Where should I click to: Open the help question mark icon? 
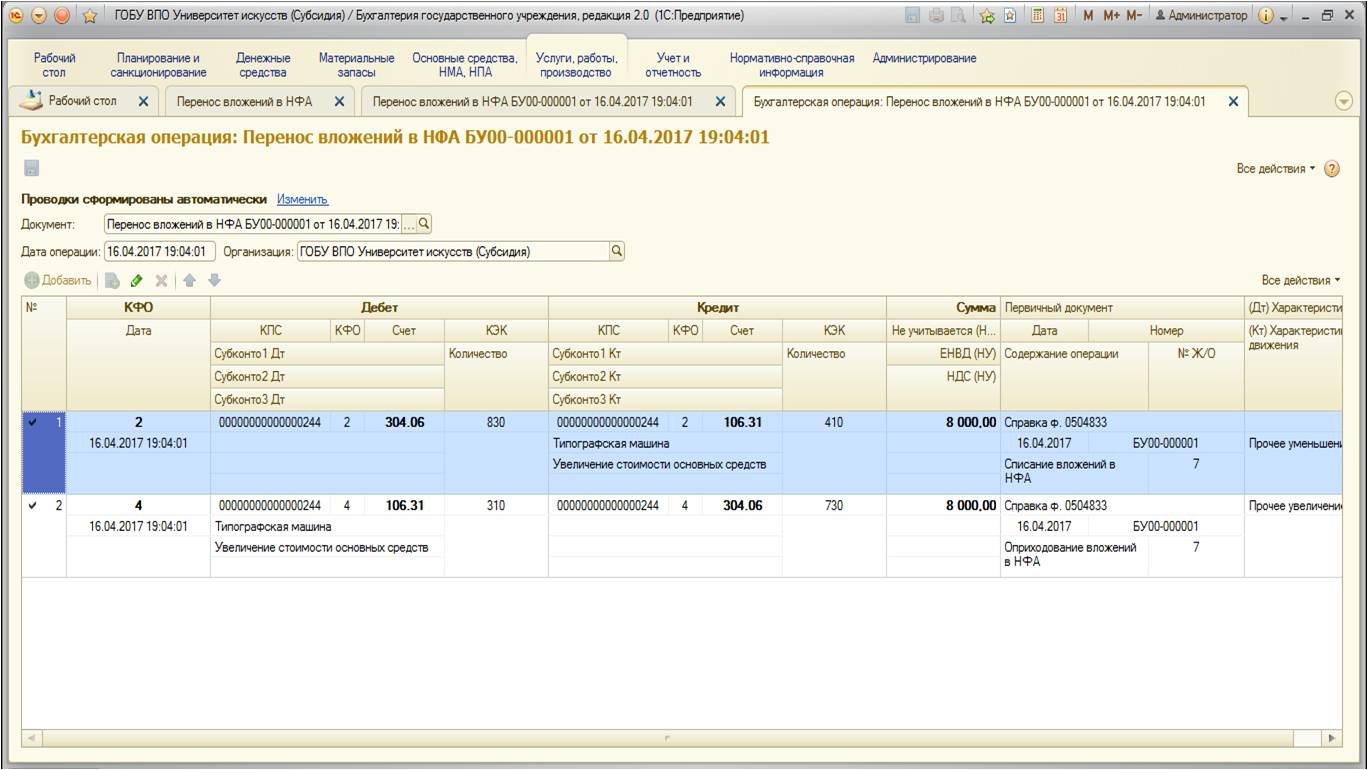[x=1331, y=169]
